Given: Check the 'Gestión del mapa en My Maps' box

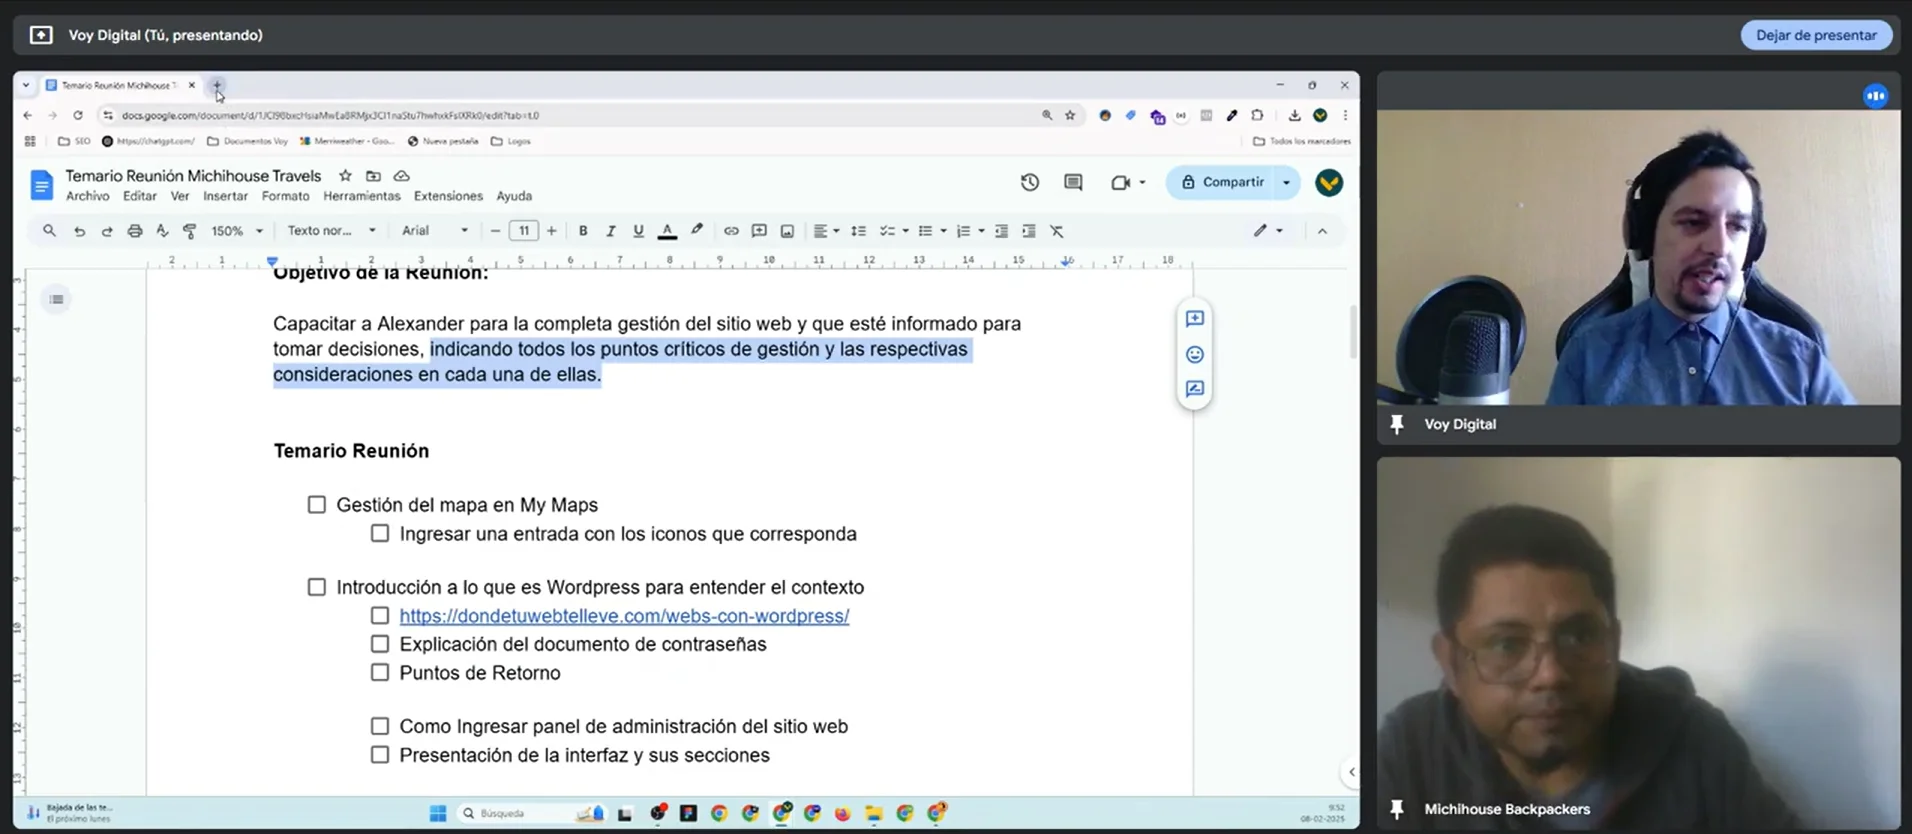Looking at the screenshot, I should point(317,505).
